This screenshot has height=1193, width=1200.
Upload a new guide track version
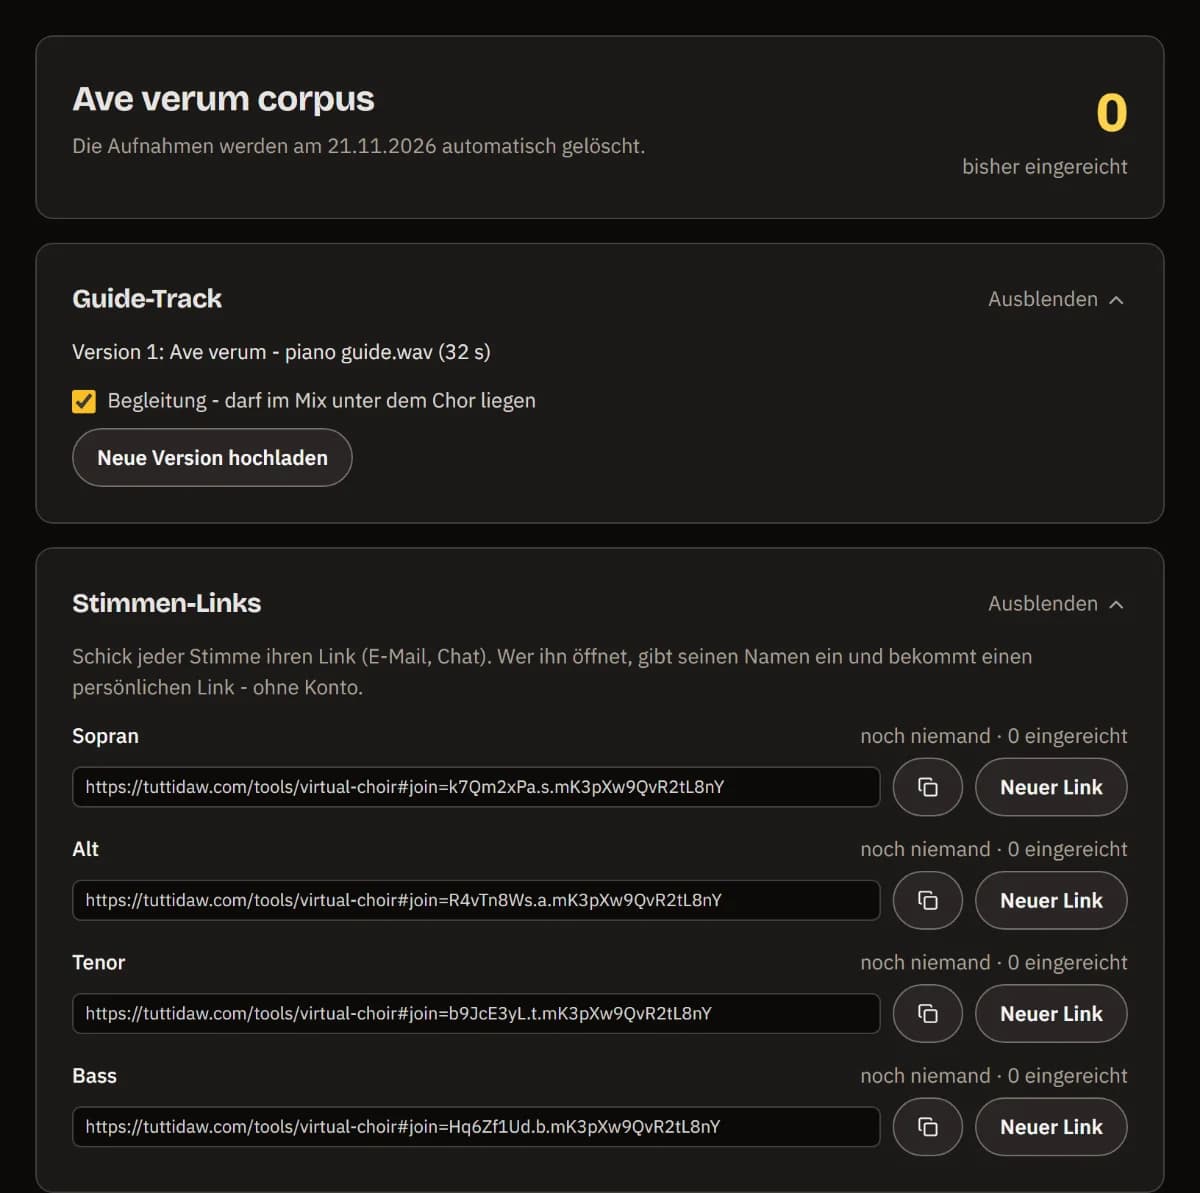pyautogui.click(x=212, y=458)
